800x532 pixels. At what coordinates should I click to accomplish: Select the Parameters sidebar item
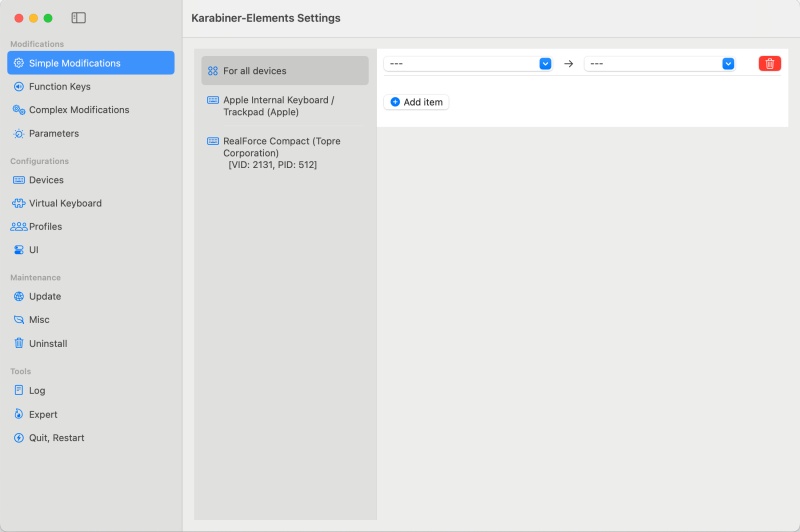pos(53,133)
